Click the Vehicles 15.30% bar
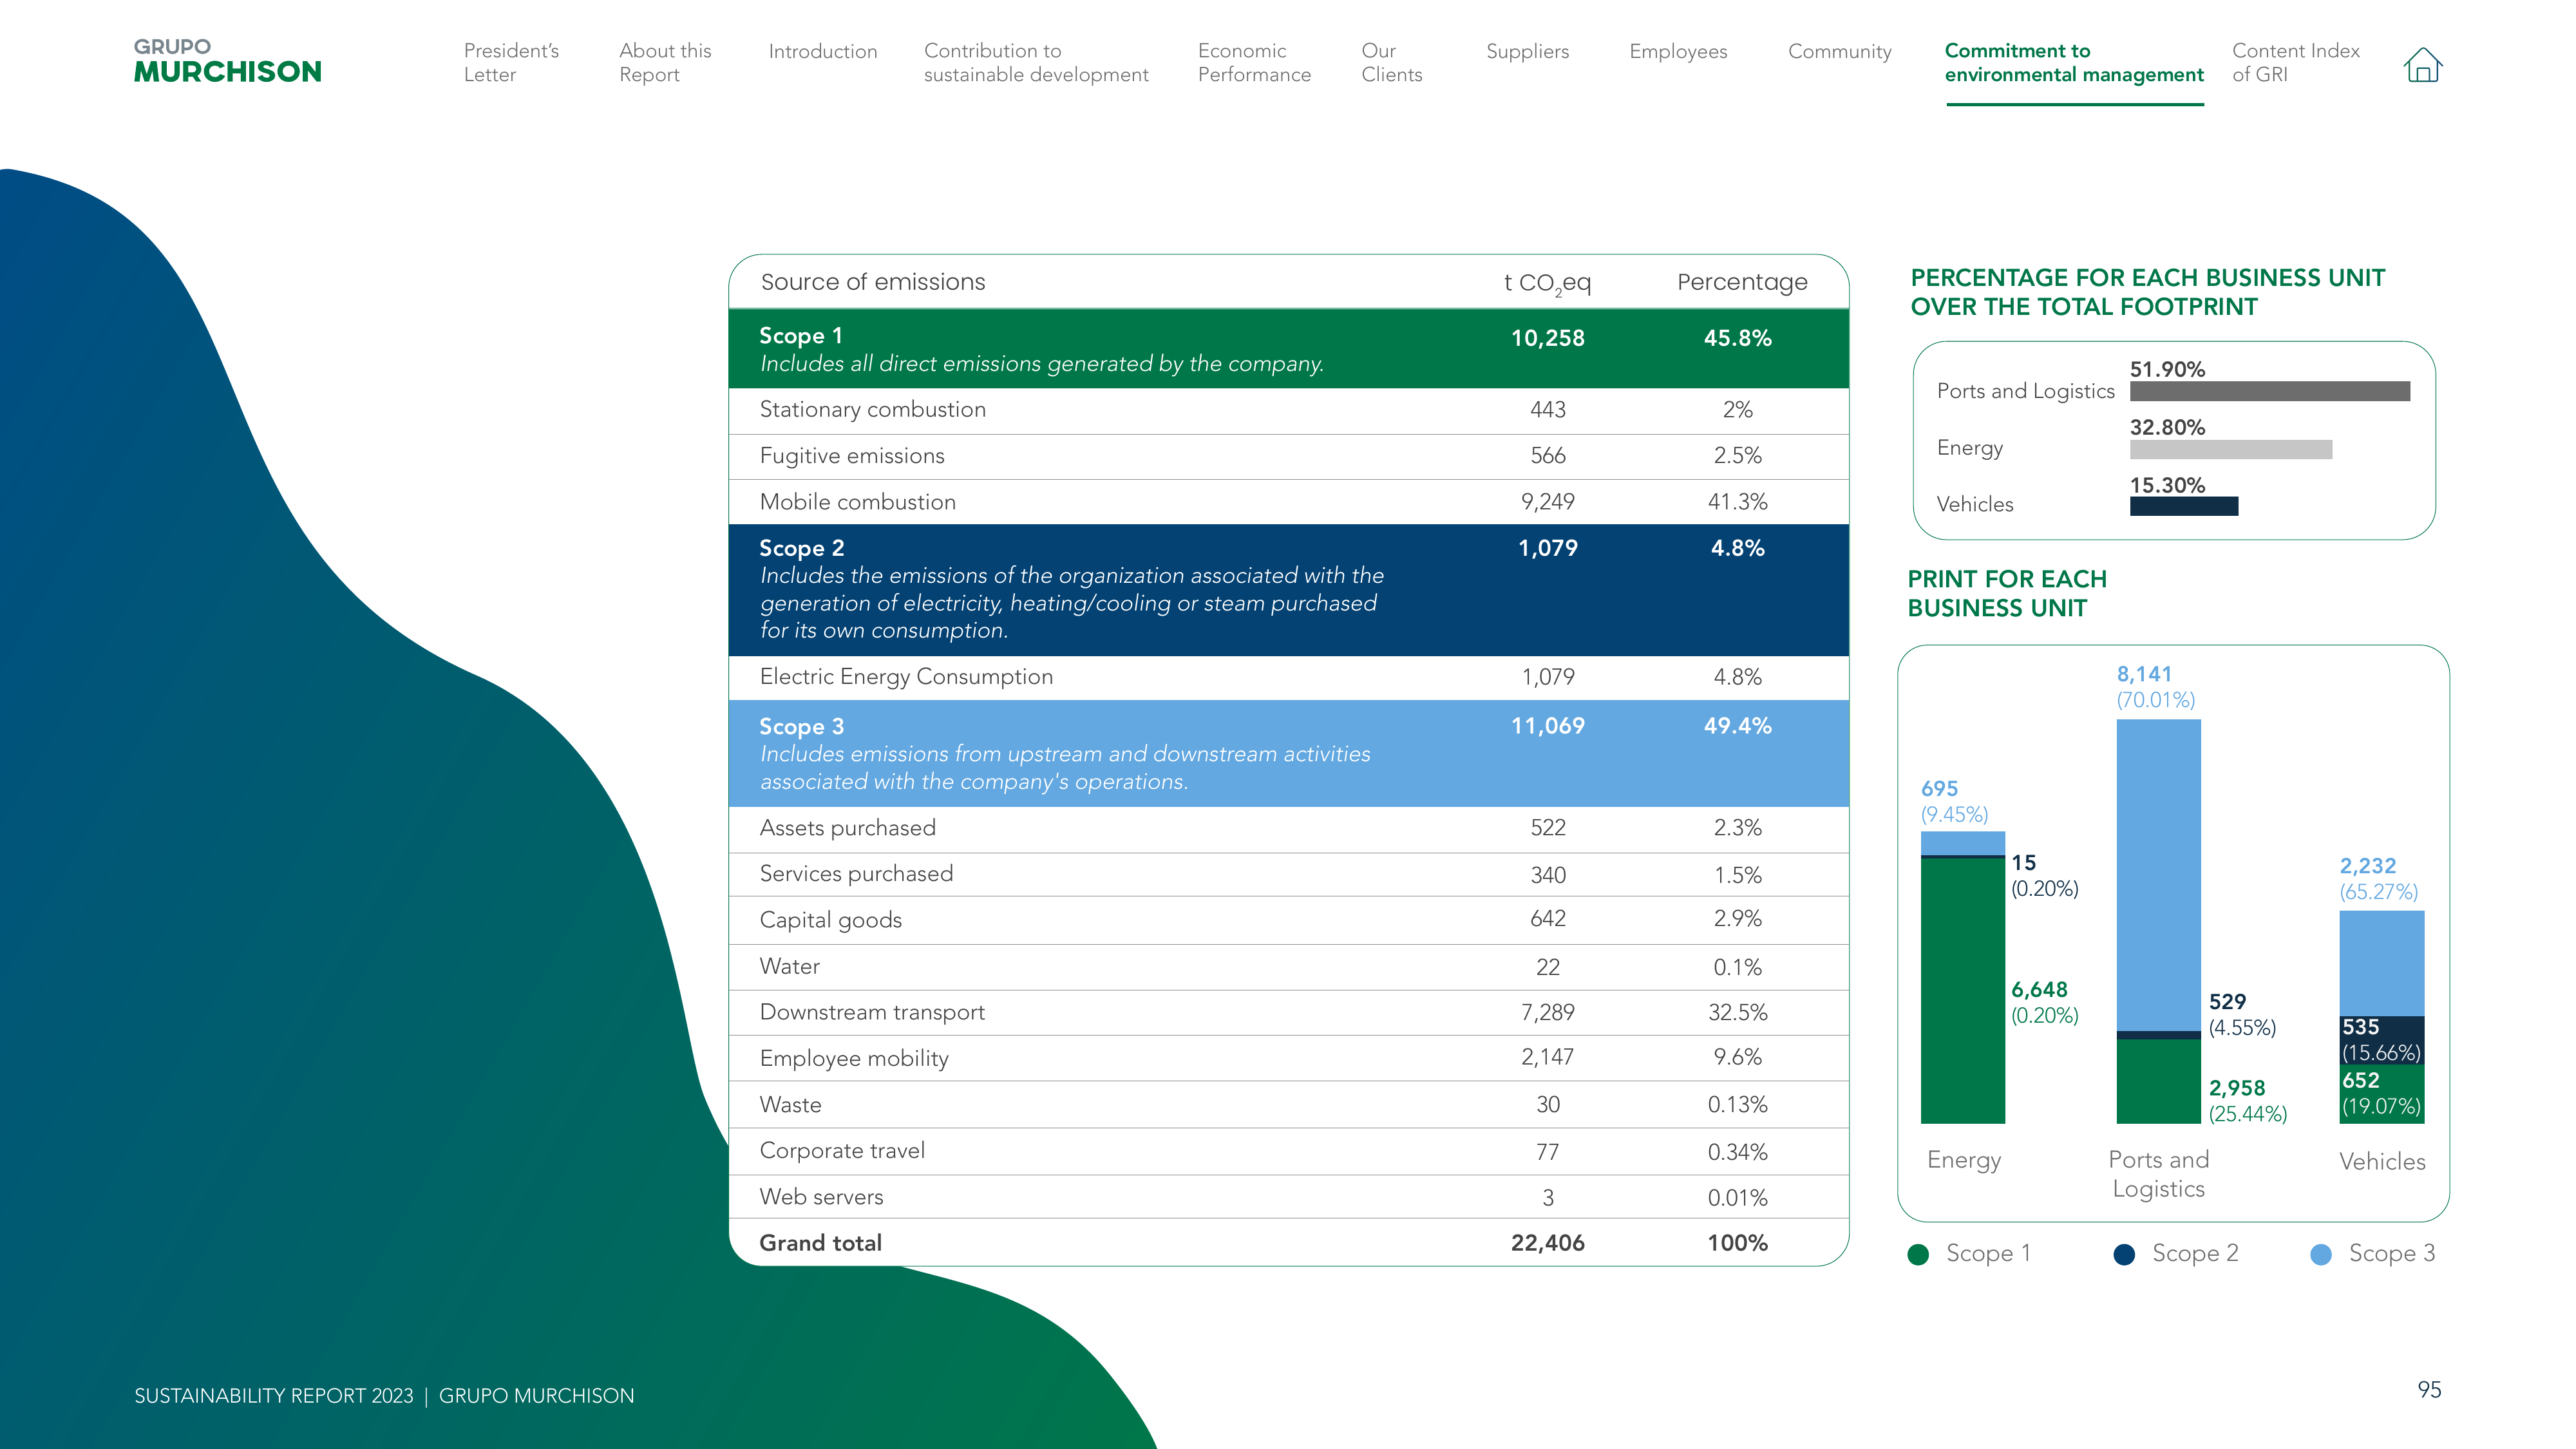2576x1449 pixels. [x=2183, y=506]
